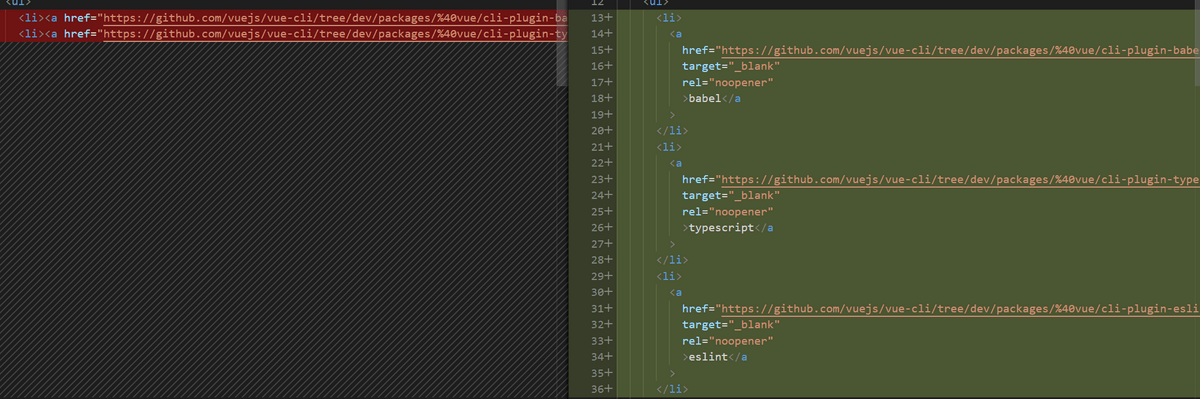Click rel="noopener" on line 17

pos(727,83)
